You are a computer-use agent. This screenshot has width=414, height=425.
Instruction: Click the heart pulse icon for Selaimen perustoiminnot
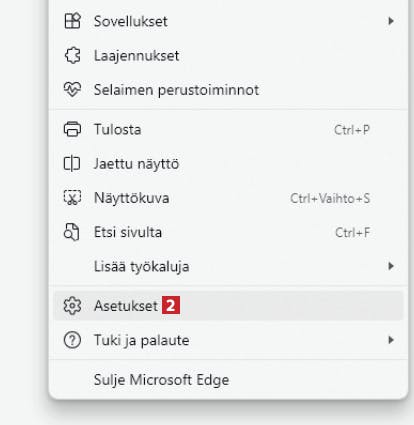72,89
